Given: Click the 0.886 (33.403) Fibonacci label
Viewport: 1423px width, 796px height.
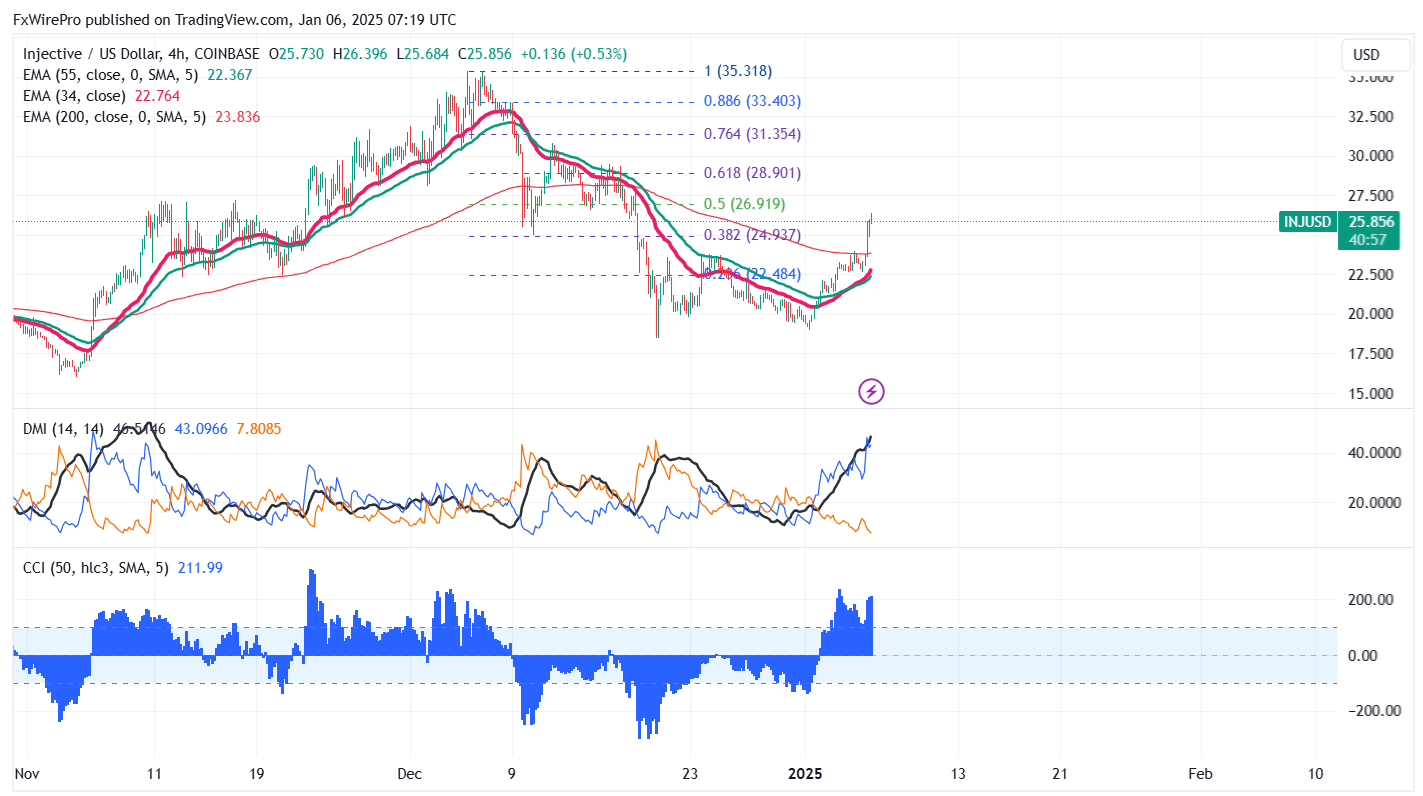Looking at the screenshot, I should pos(751,101).
